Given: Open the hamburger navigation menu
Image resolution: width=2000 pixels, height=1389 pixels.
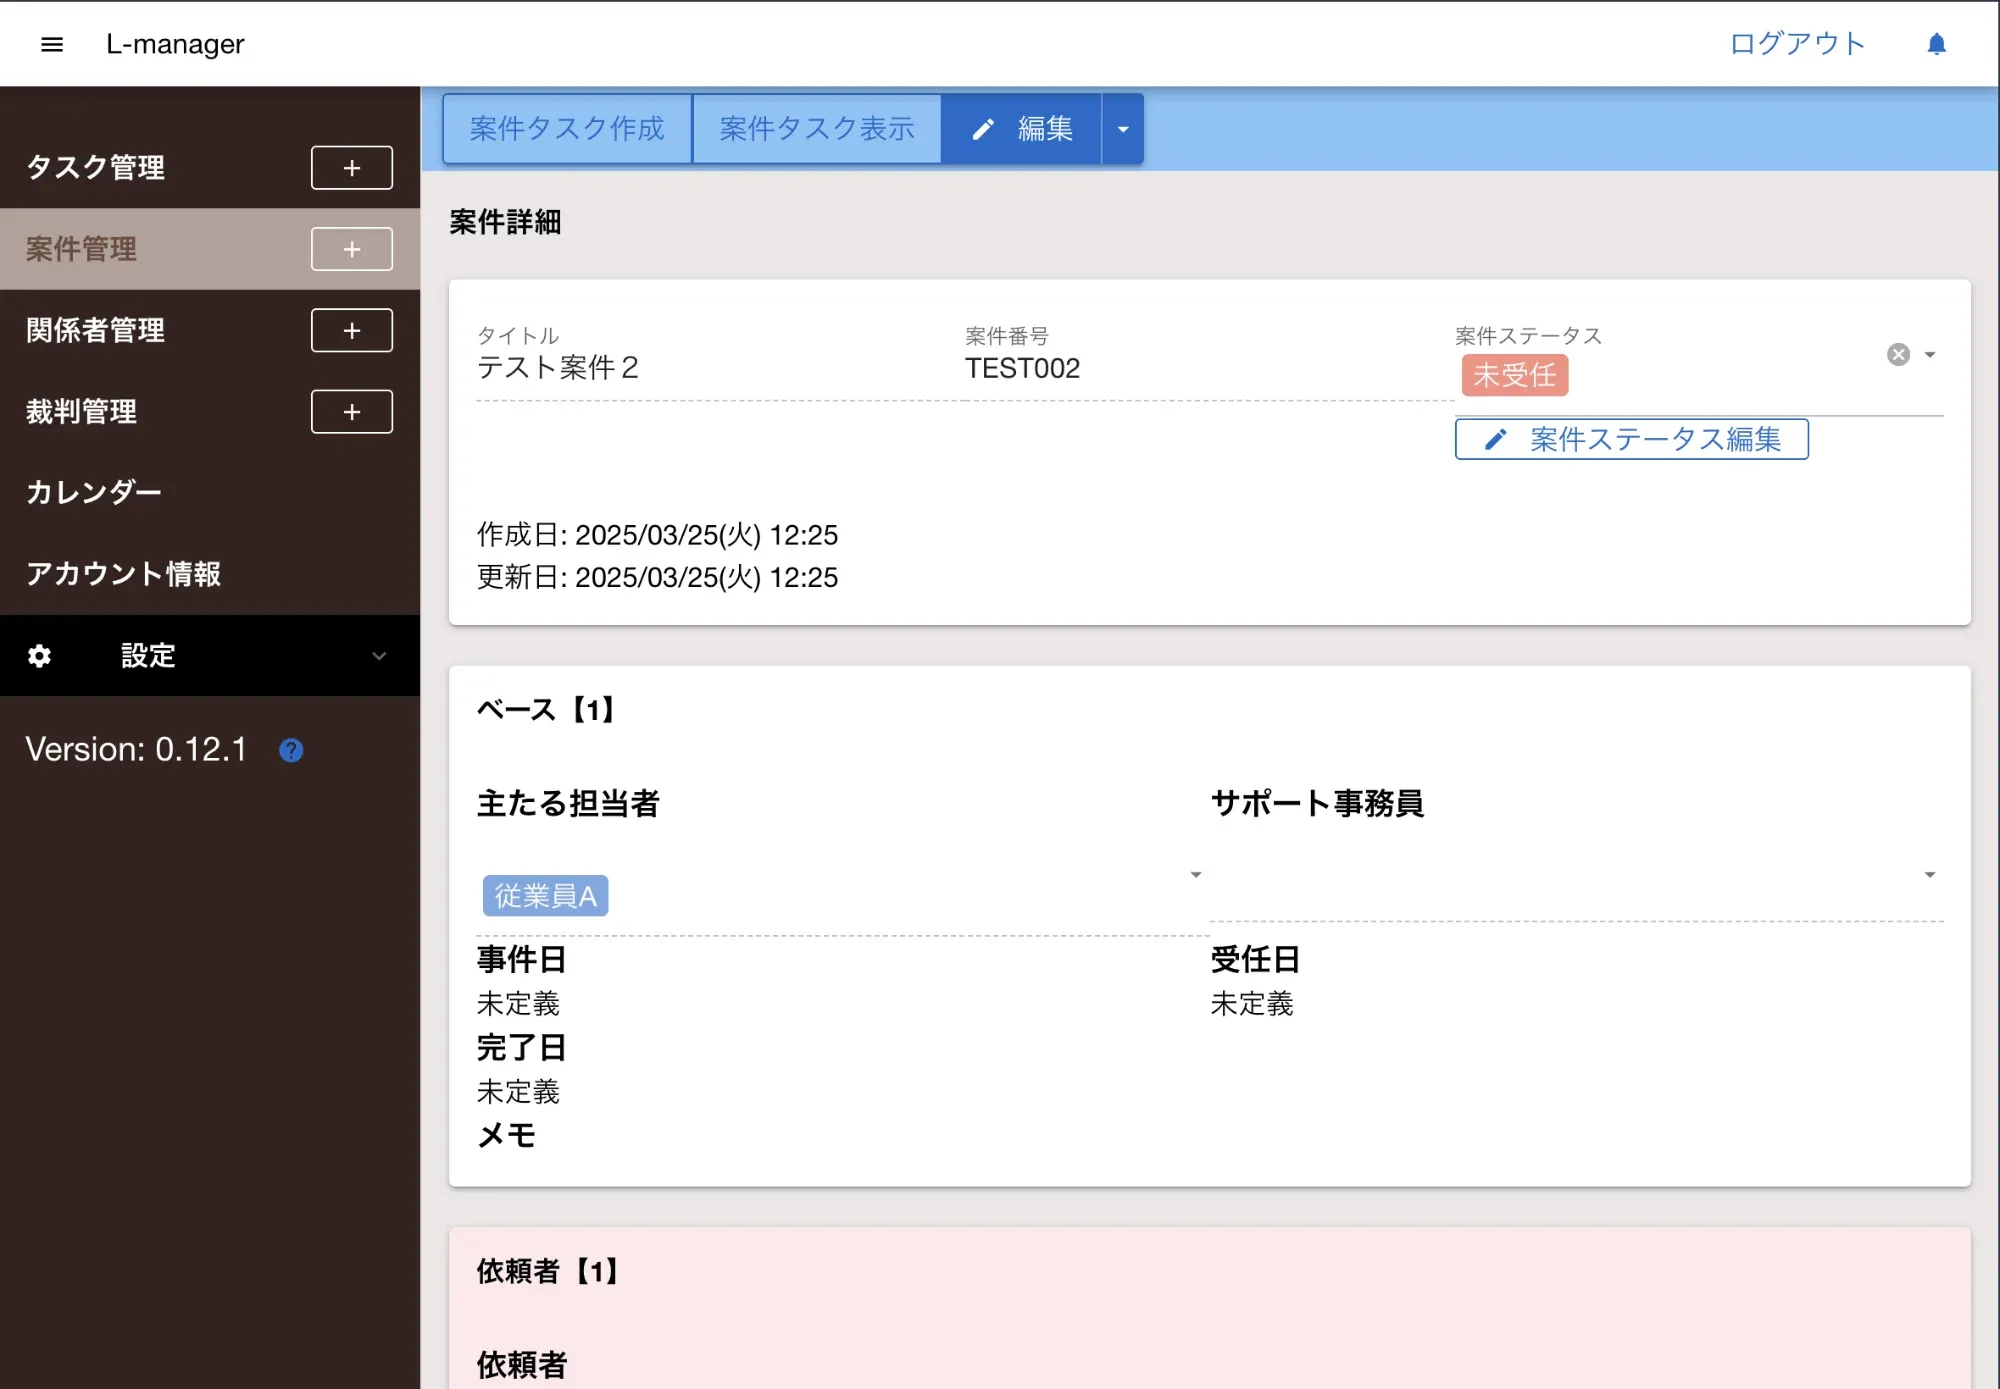Looking at the screenshot, I should pyautogui.click(x=52, y=44).
